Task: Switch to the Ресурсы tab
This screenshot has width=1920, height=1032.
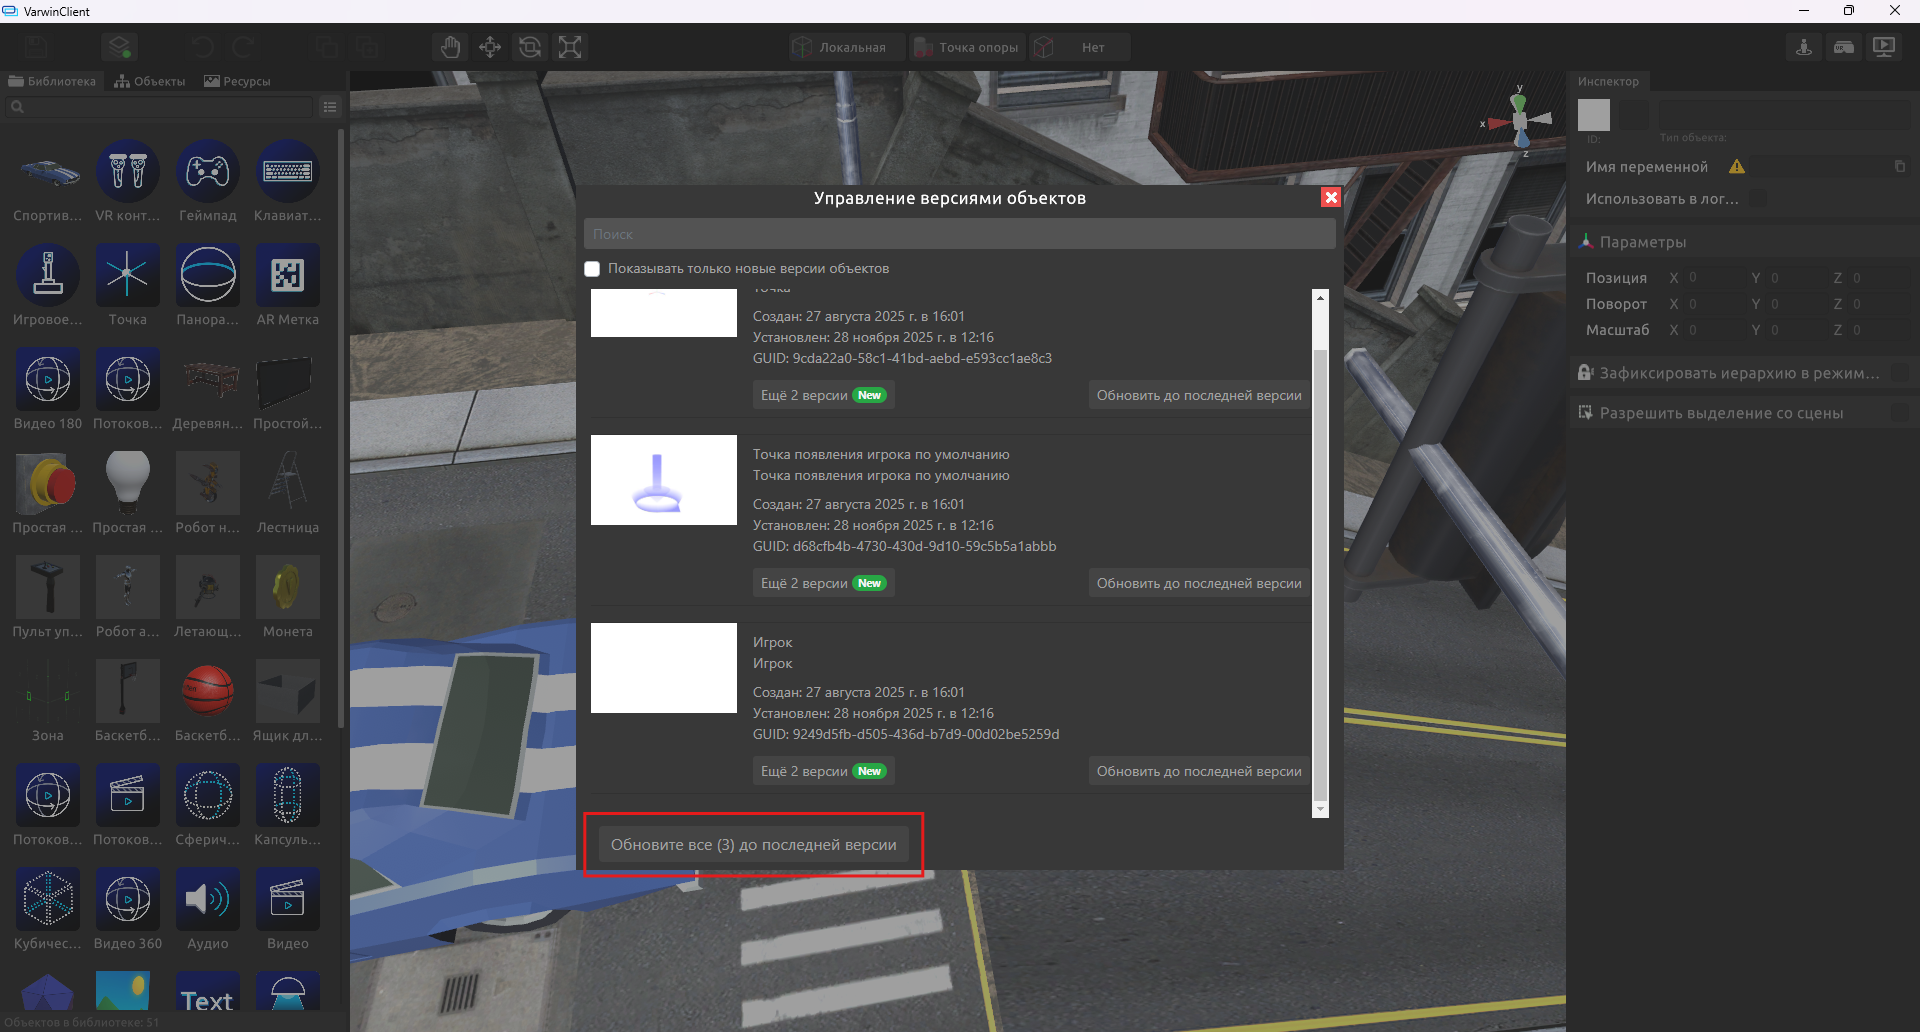Action: point(237,81)
